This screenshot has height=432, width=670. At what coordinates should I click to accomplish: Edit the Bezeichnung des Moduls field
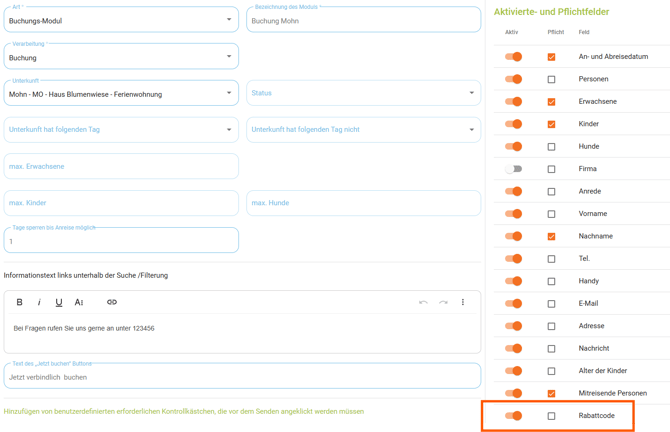(363, 20)
